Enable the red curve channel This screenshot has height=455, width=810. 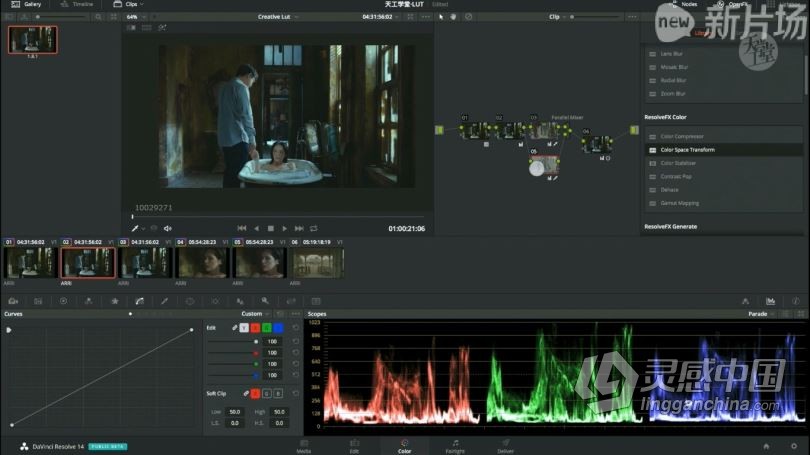click(x=255, y=327)
